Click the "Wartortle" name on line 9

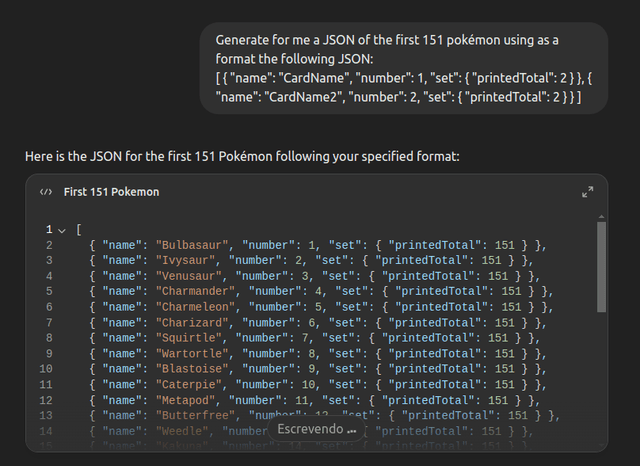[192, 354]
